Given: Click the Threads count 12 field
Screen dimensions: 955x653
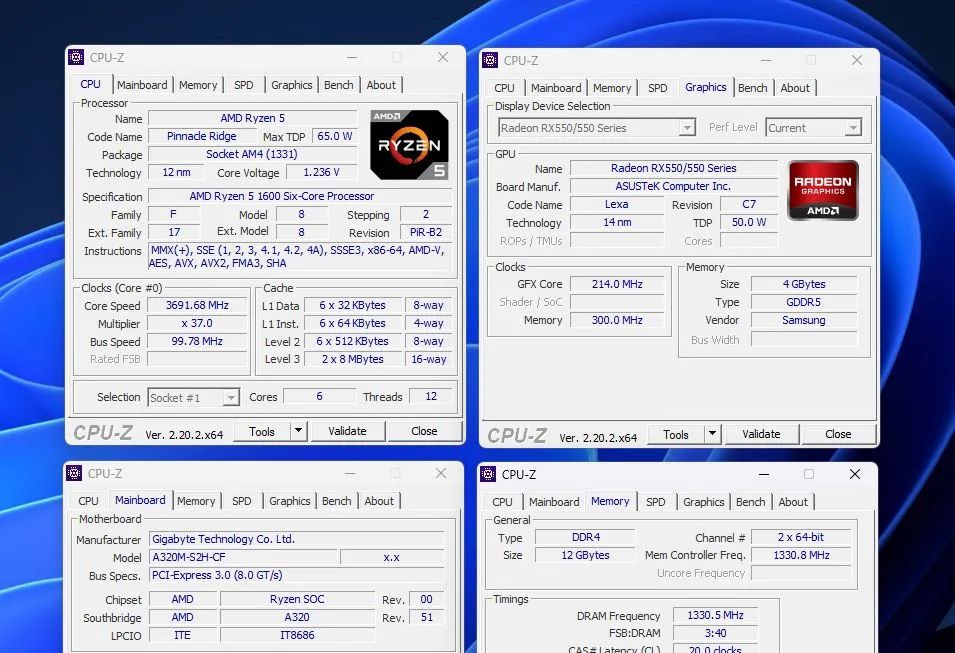Looking at the screenshot, I should pyautogui.click(x=431, y=397).
